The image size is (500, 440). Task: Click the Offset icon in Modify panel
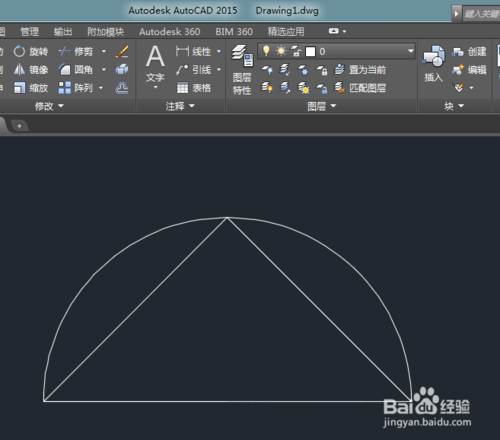(122, 88)
